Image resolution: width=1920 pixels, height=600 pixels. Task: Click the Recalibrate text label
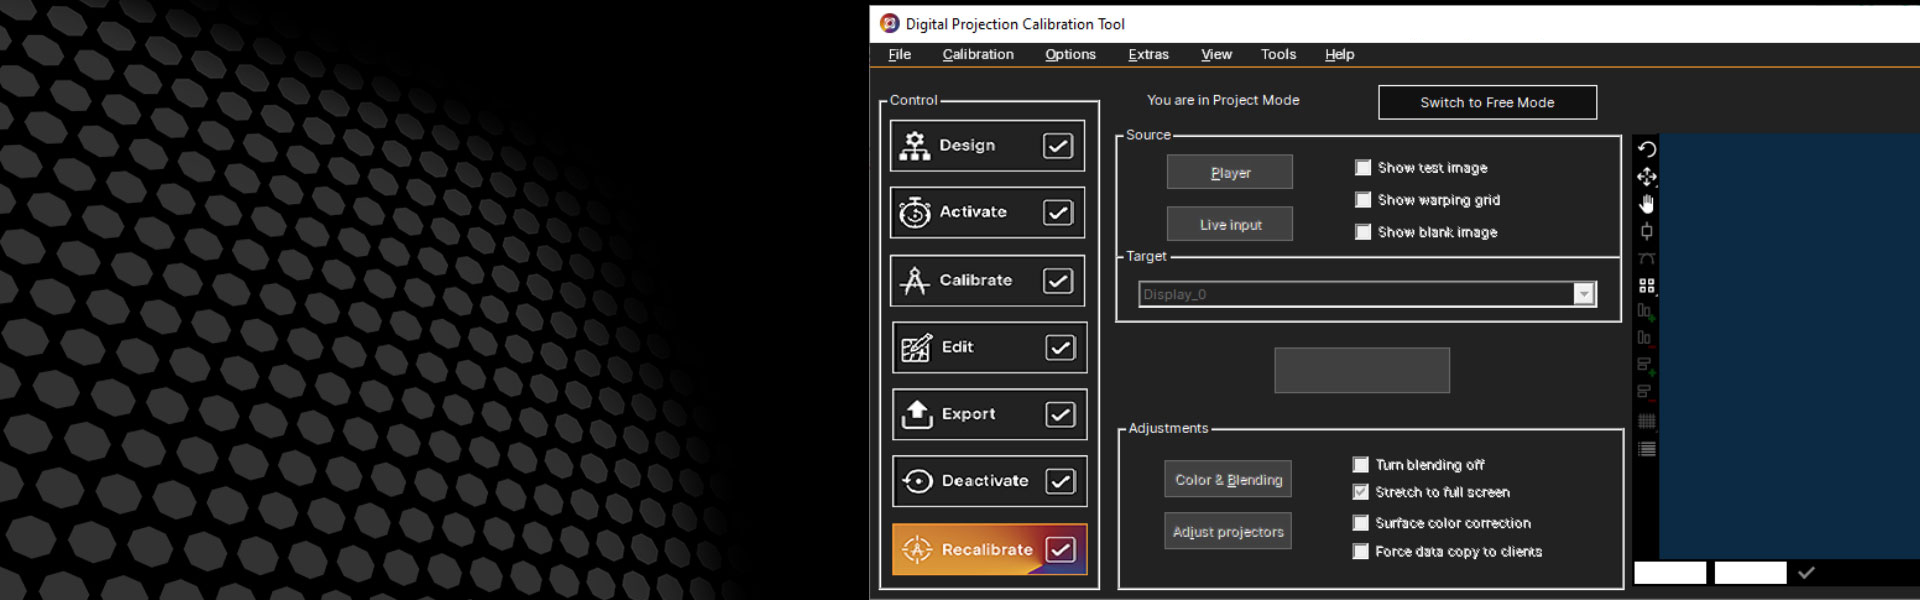pos(987,550)
